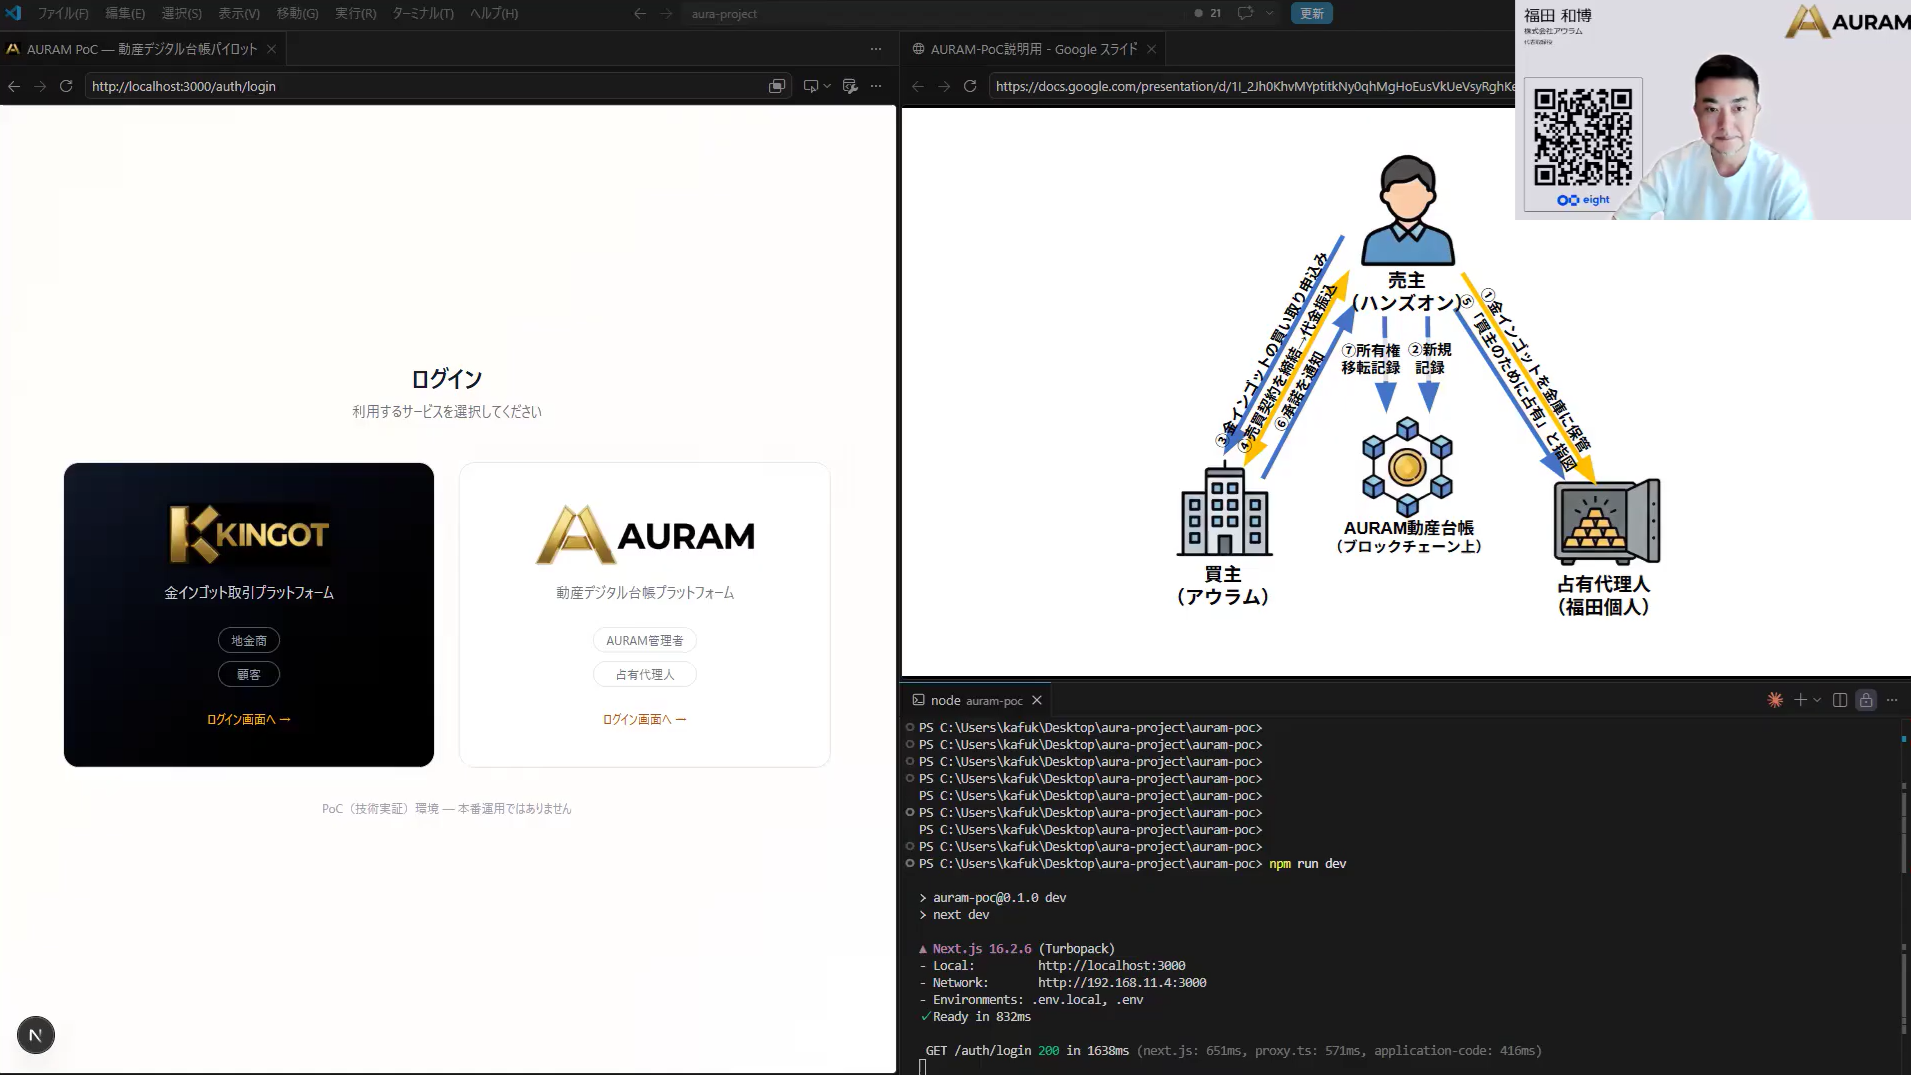Screen dimensions: 1911x1075
Task: Expand the dropdown next to element picker
Action: point(827,86)
